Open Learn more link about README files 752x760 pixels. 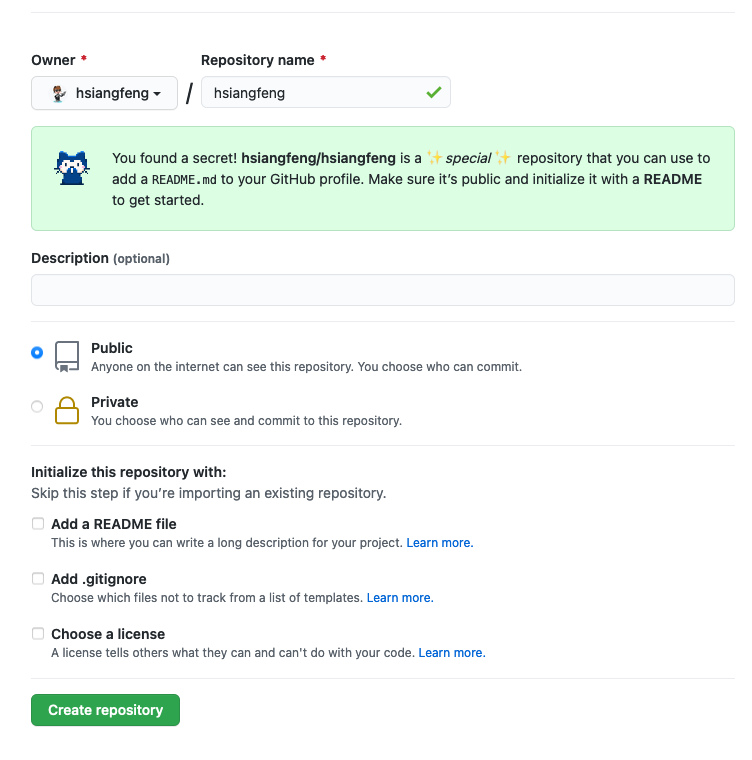pyautogui.click(x=439, y=543)
